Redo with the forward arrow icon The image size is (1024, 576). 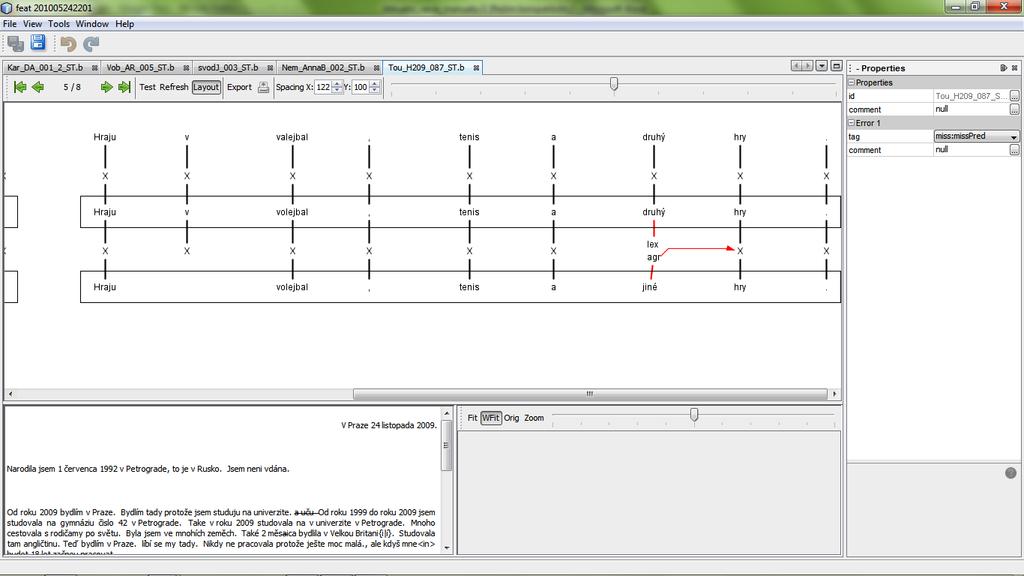(x=91, y=44)
